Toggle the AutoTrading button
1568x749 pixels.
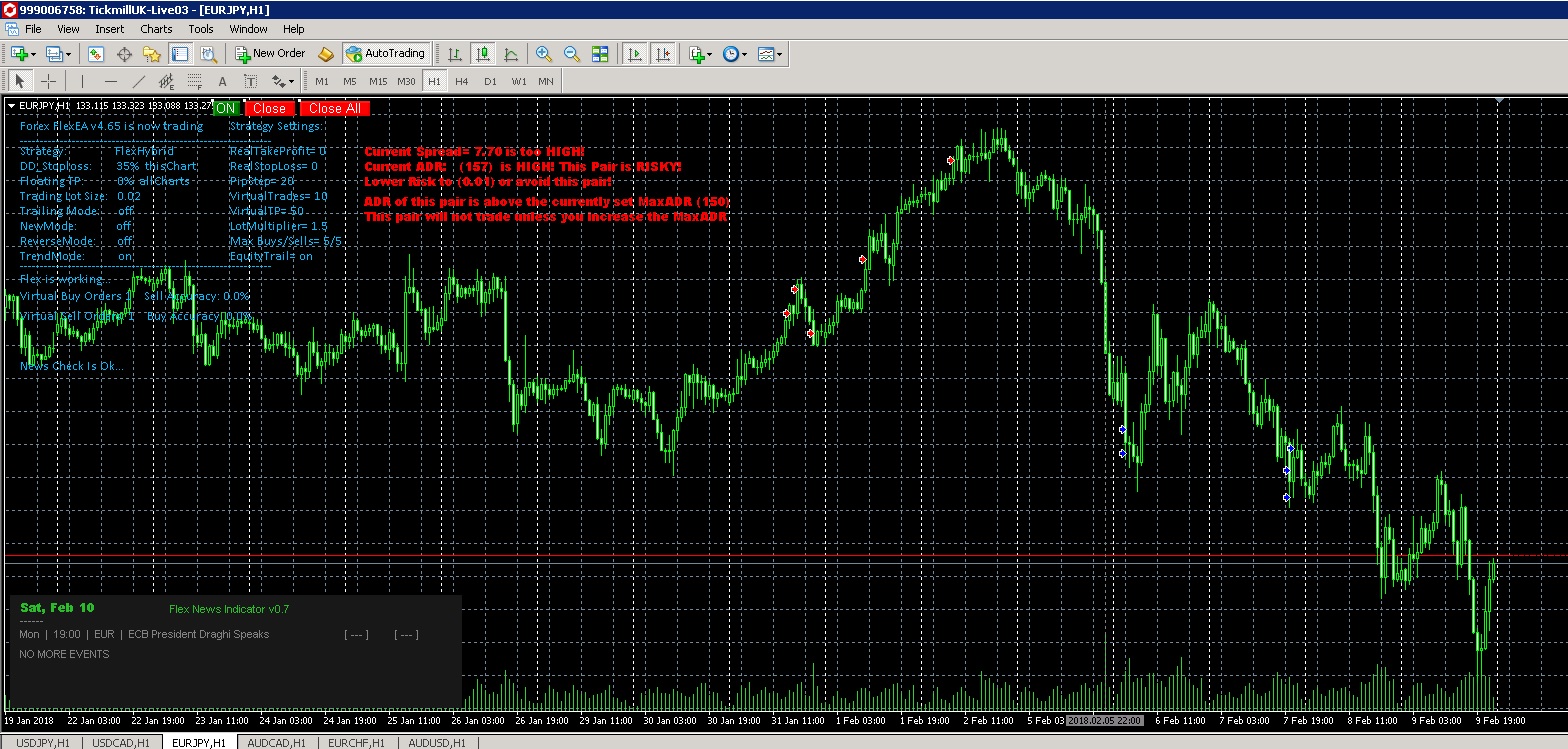(x=385, y=54)
